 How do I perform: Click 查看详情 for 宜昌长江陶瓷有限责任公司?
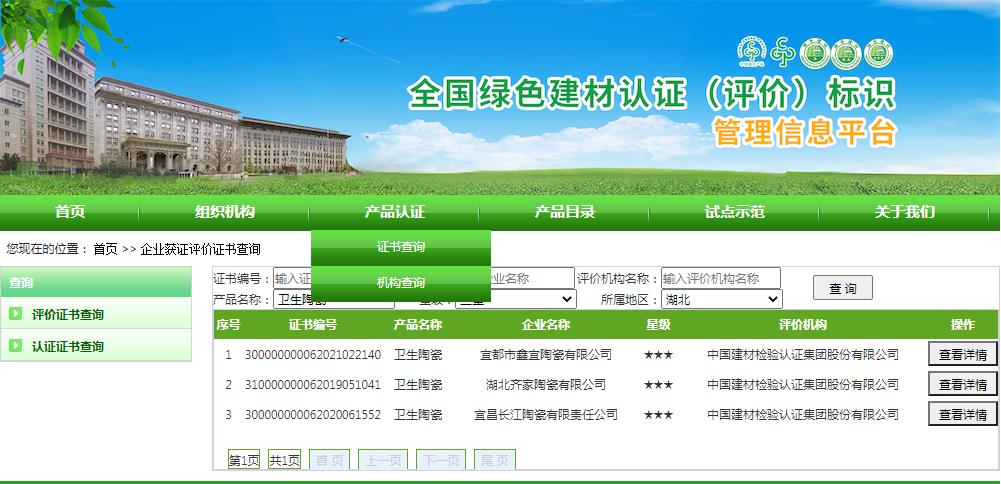click(963, 414)
